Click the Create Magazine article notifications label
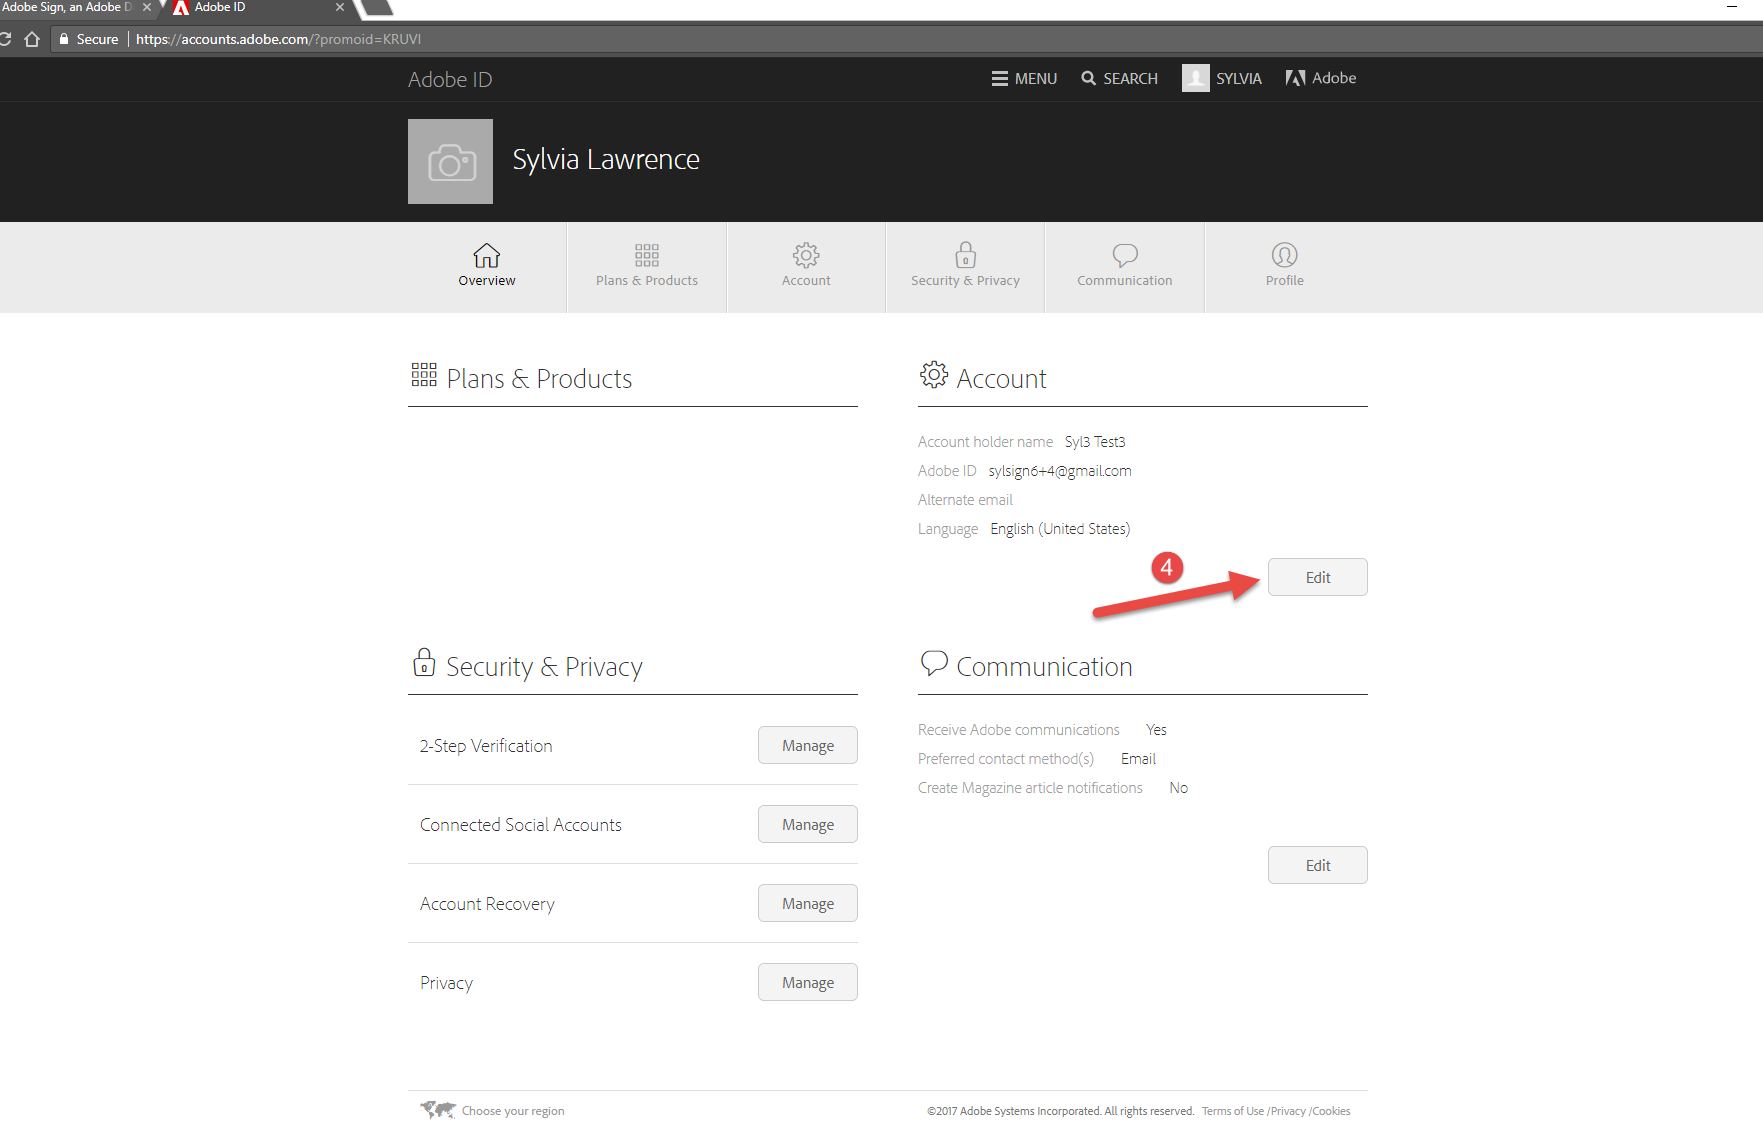 point(1030,788)
